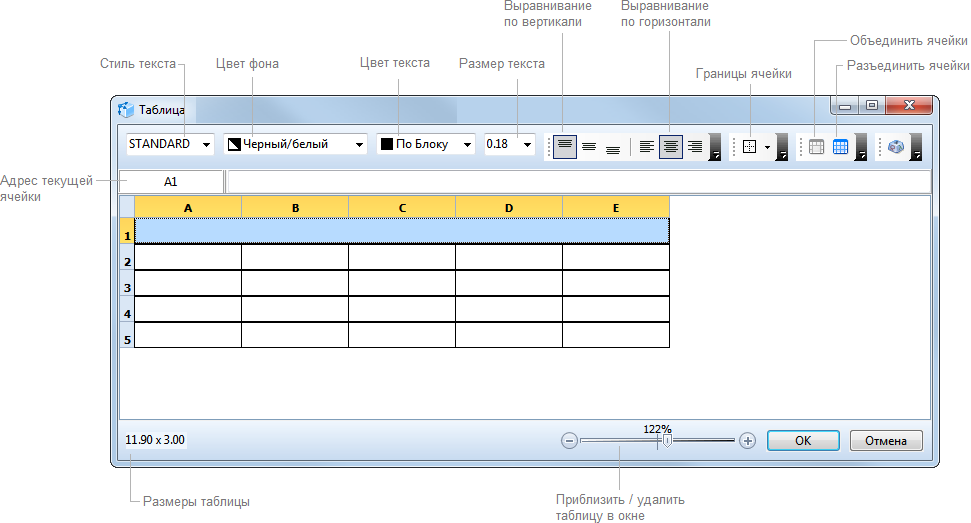Open overflow options of last toolbar

pos(916,147)
